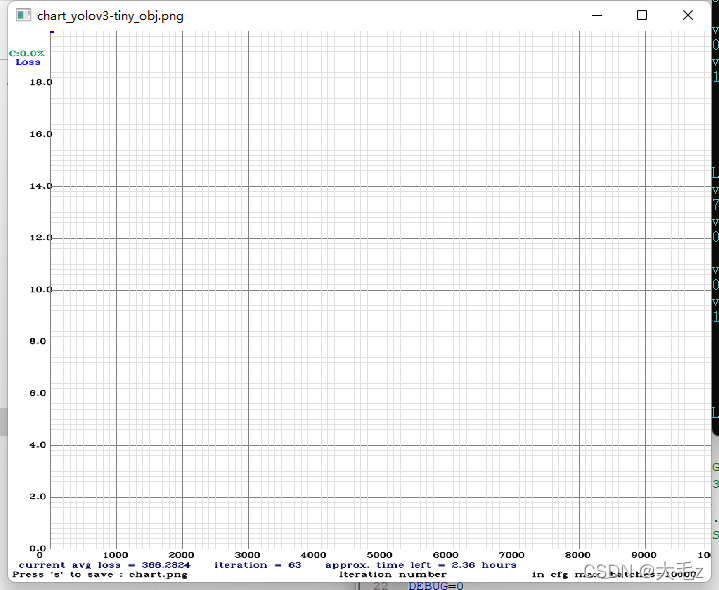Click the 2.0 y-axis label
Viewport: 719px width, 590px height.
(38, 496)
